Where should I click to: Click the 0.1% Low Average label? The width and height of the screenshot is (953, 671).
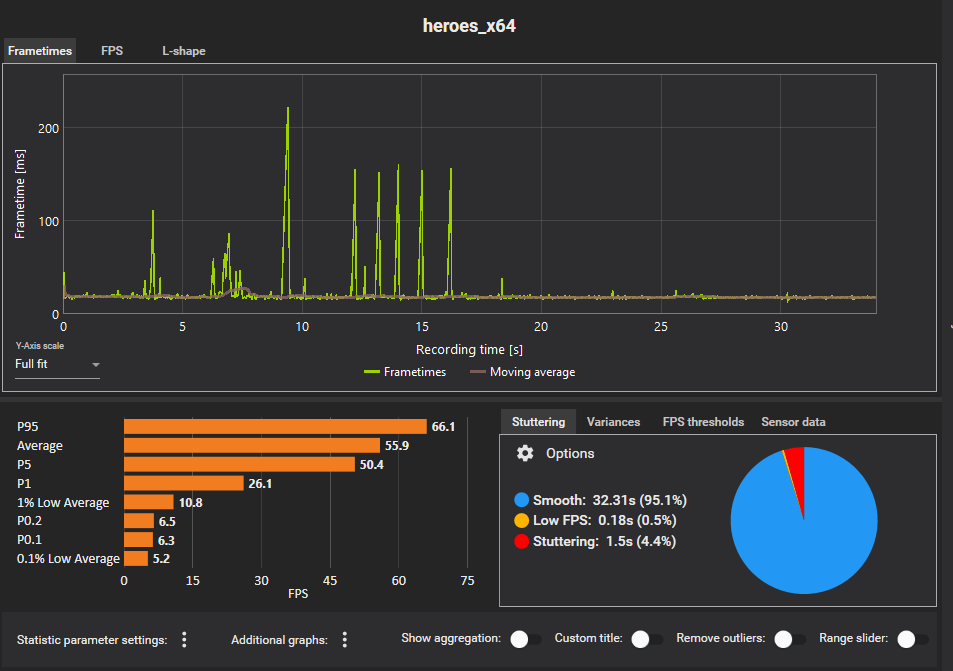[68, 559]
